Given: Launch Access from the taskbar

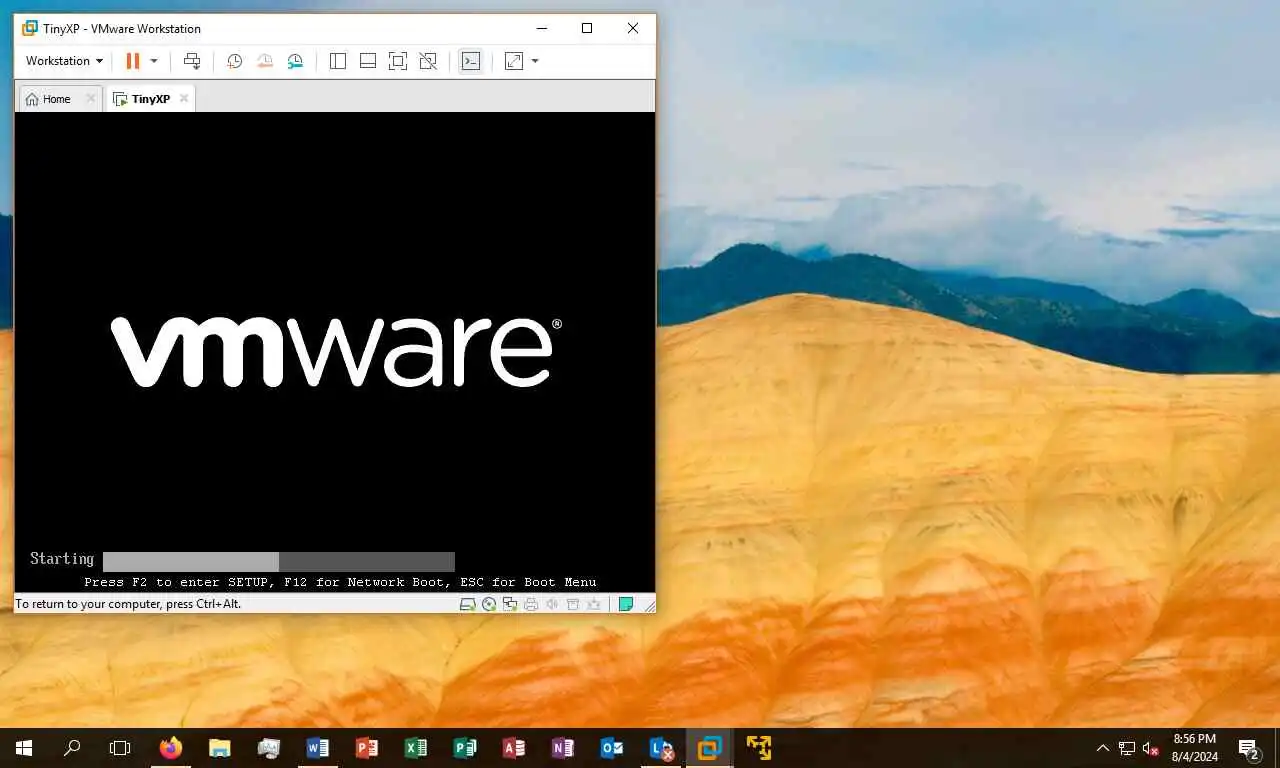Looking at the screenshot, I should click(514, 748).
